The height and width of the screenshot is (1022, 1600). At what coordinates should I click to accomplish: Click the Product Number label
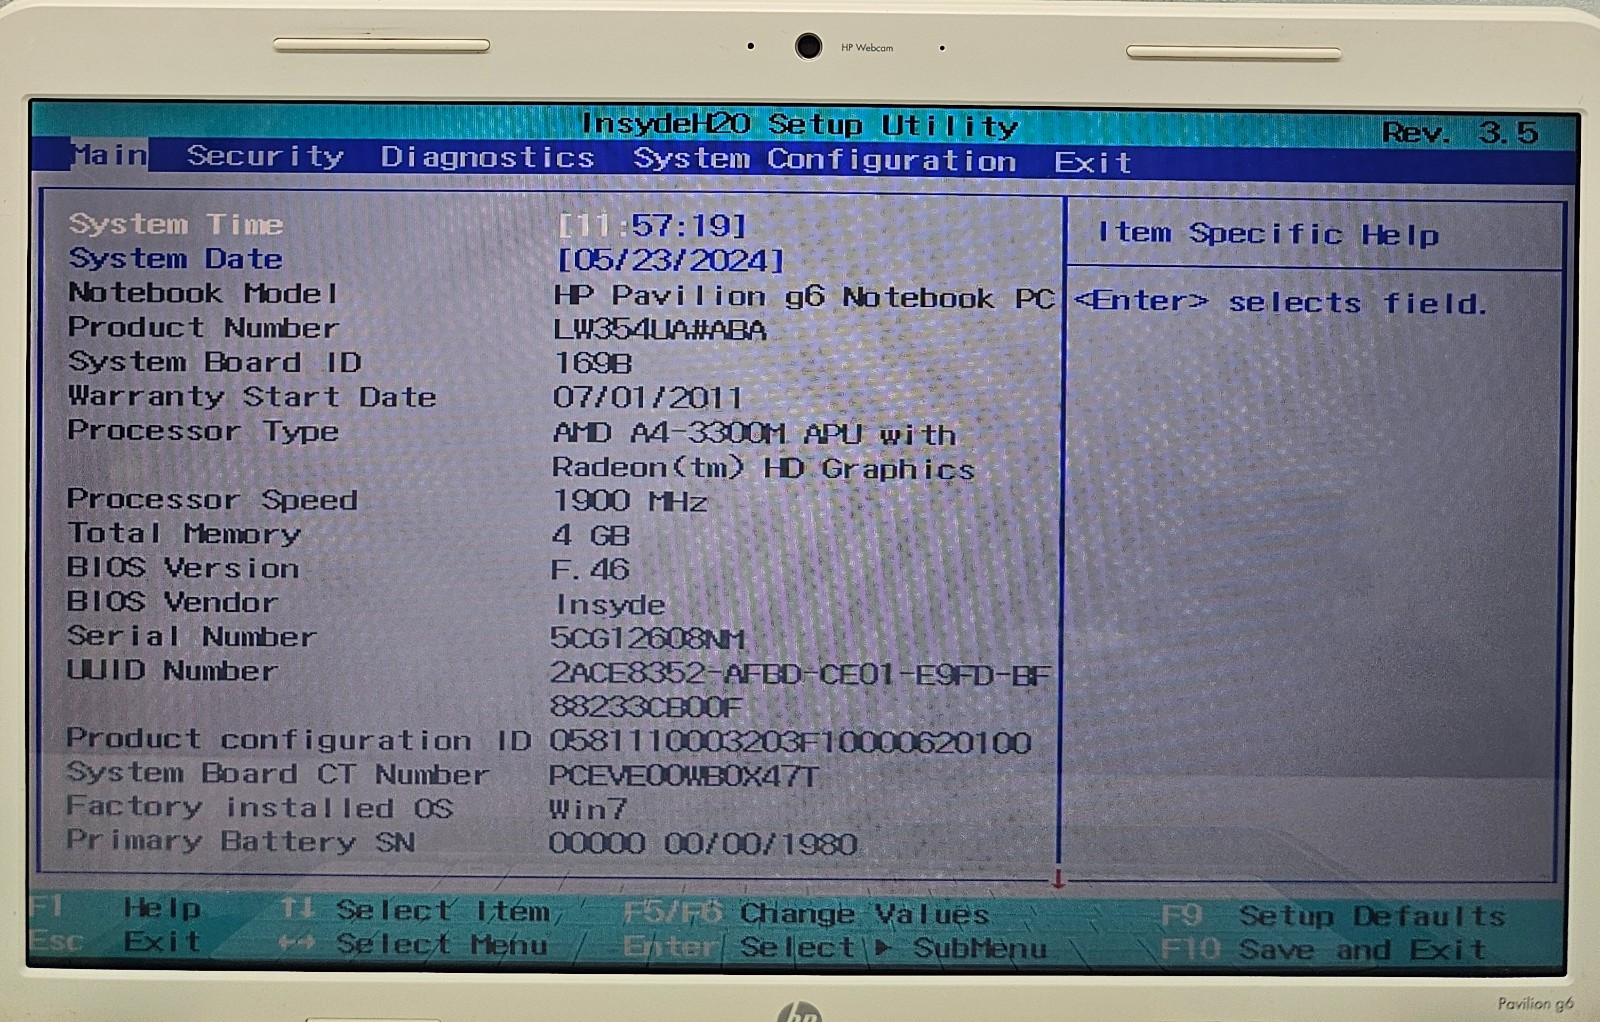[x=203, y=327]
